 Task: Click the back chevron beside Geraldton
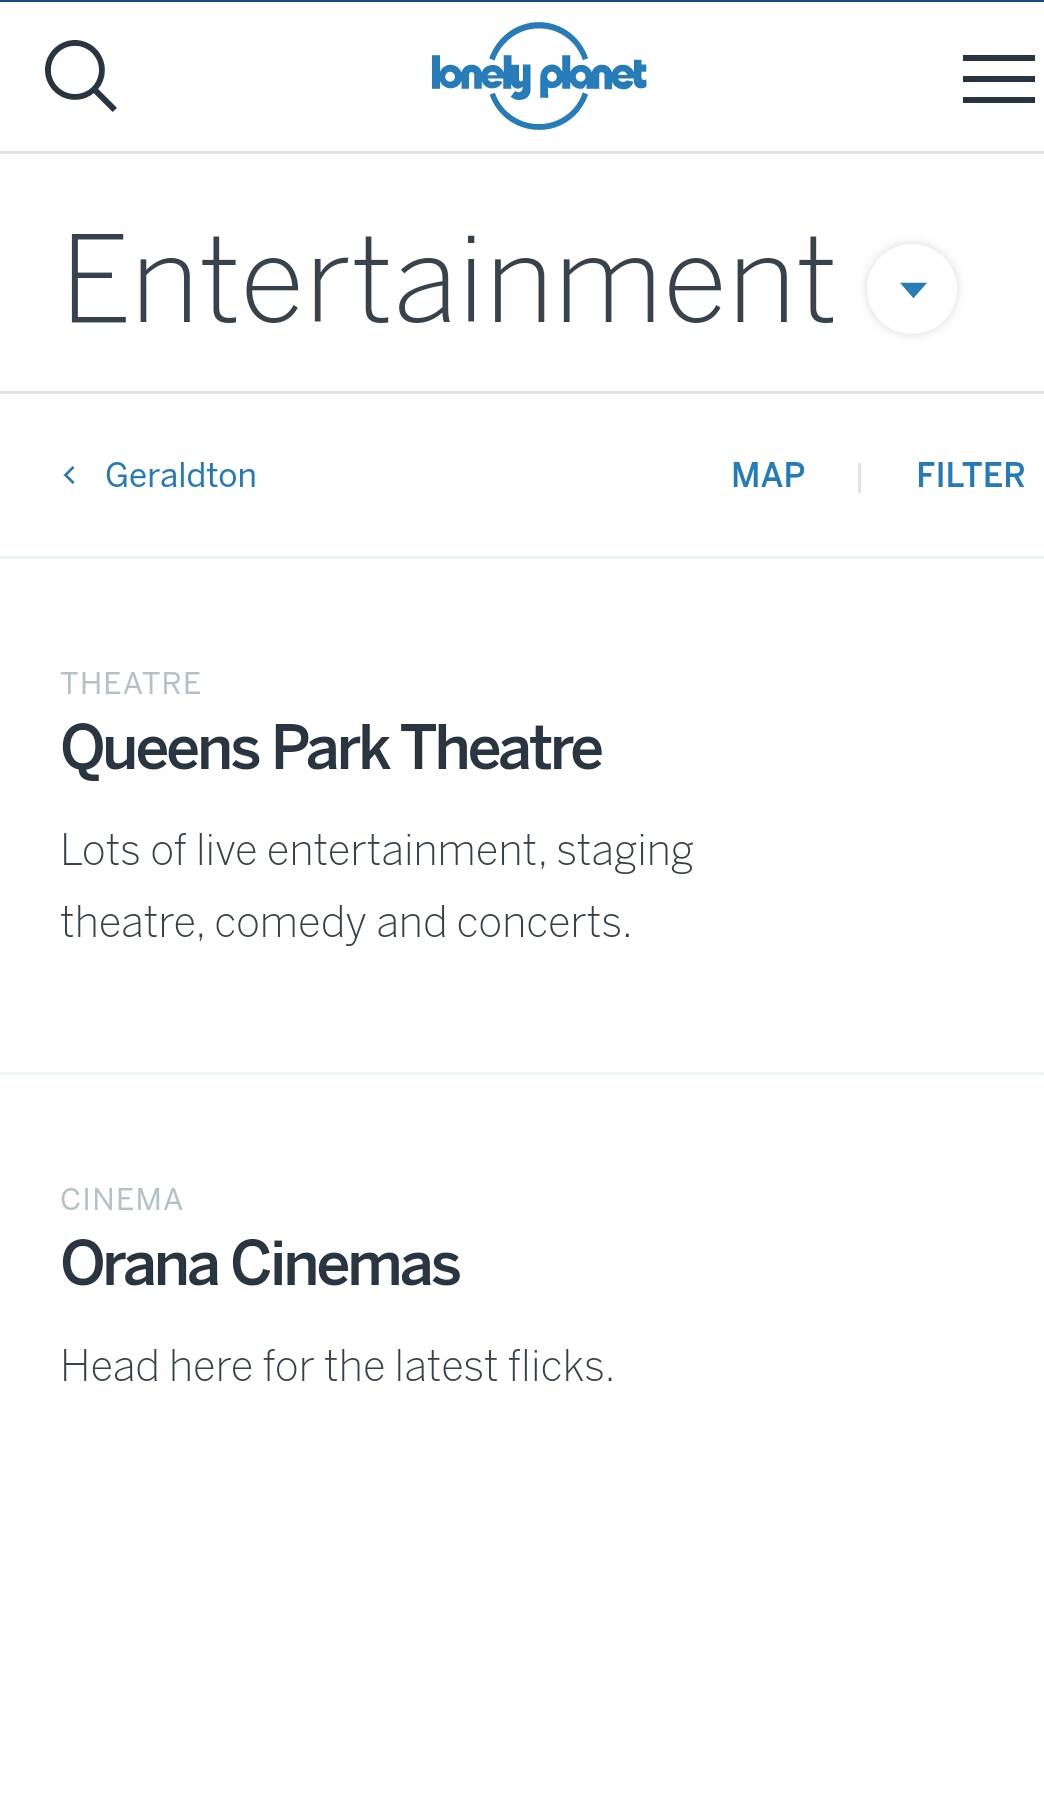point(69,475)
